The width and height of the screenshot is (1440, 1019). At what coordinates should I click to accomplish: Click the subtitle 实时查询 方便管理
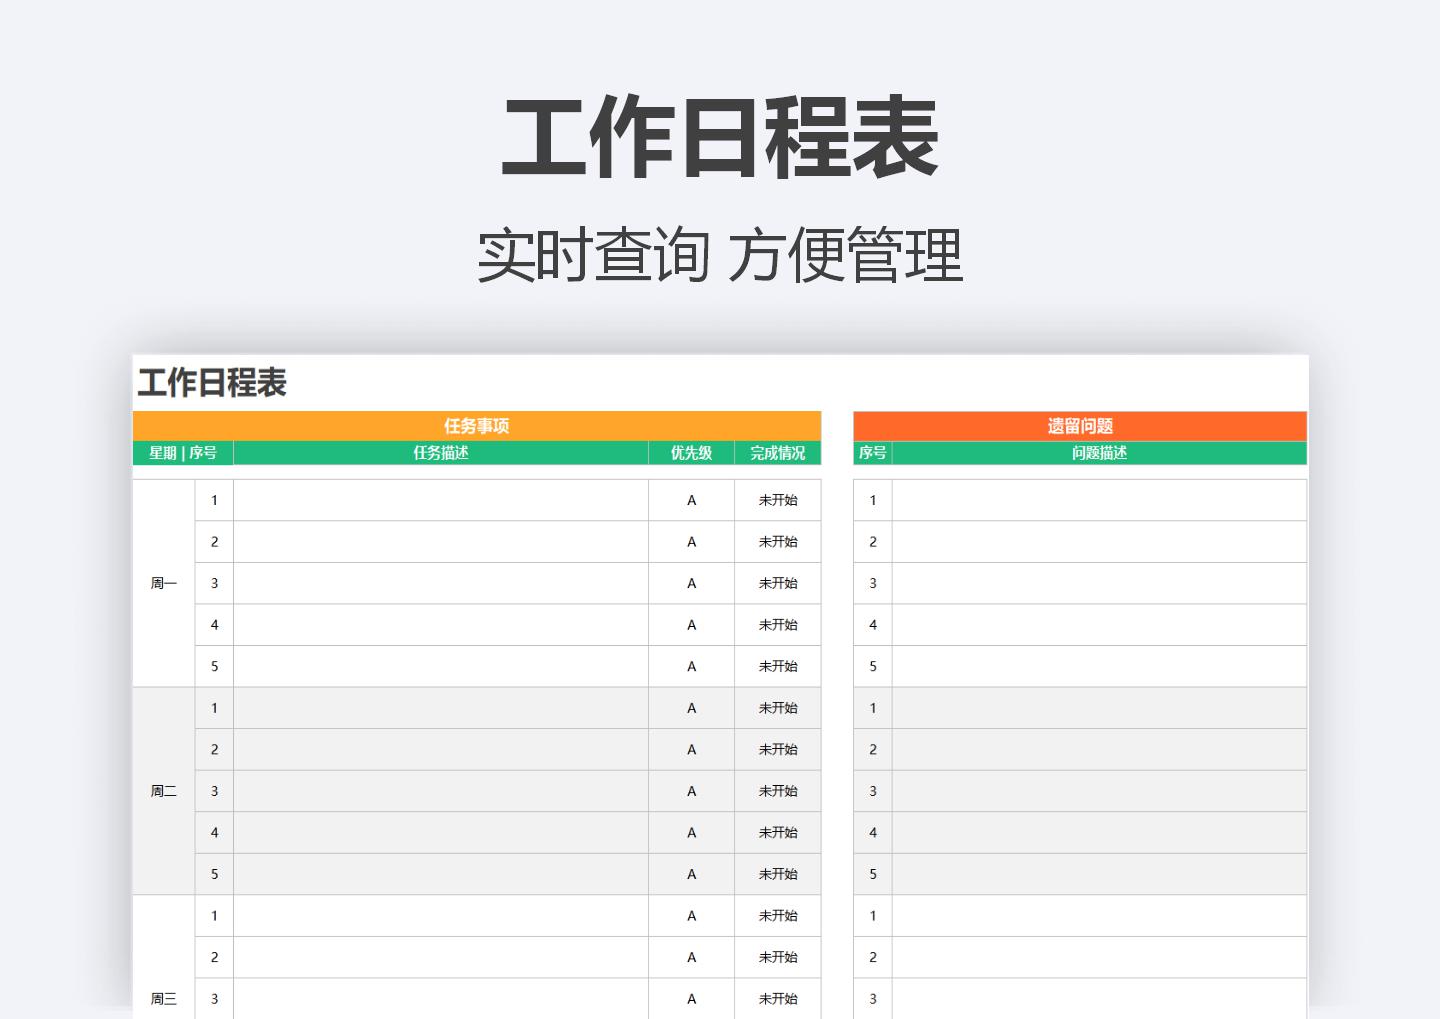tap(719, 255)
